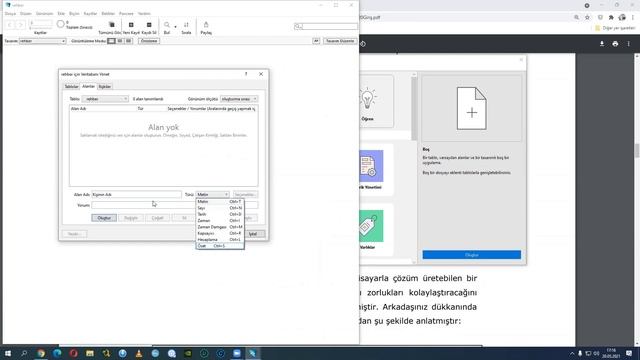Choose Metin from field type list
This screenshot has width=640, height=360.
(x=220, y=202)
